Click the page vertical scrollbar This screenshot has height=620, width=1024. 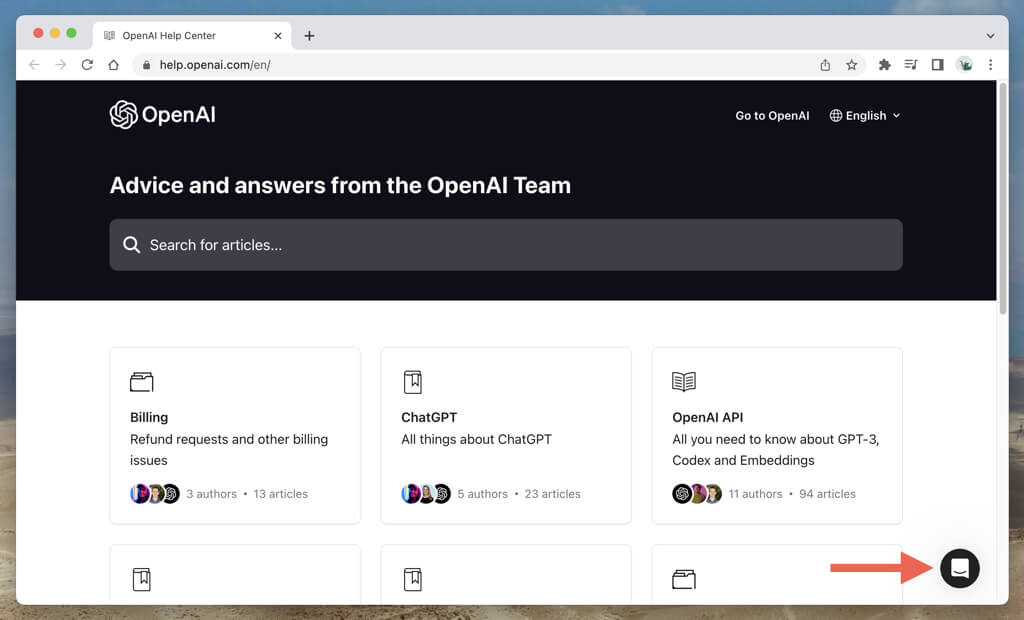tap(1002, 200)
